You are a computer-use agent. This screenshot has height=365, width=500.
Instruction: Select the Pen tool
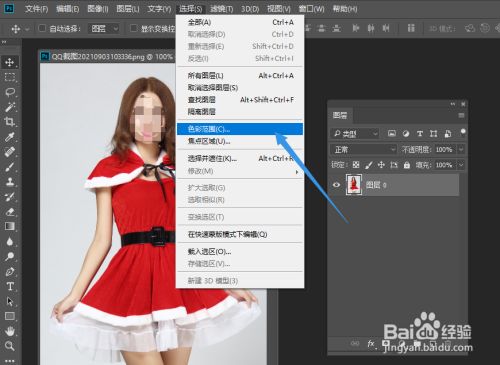(x=10, y=271)
